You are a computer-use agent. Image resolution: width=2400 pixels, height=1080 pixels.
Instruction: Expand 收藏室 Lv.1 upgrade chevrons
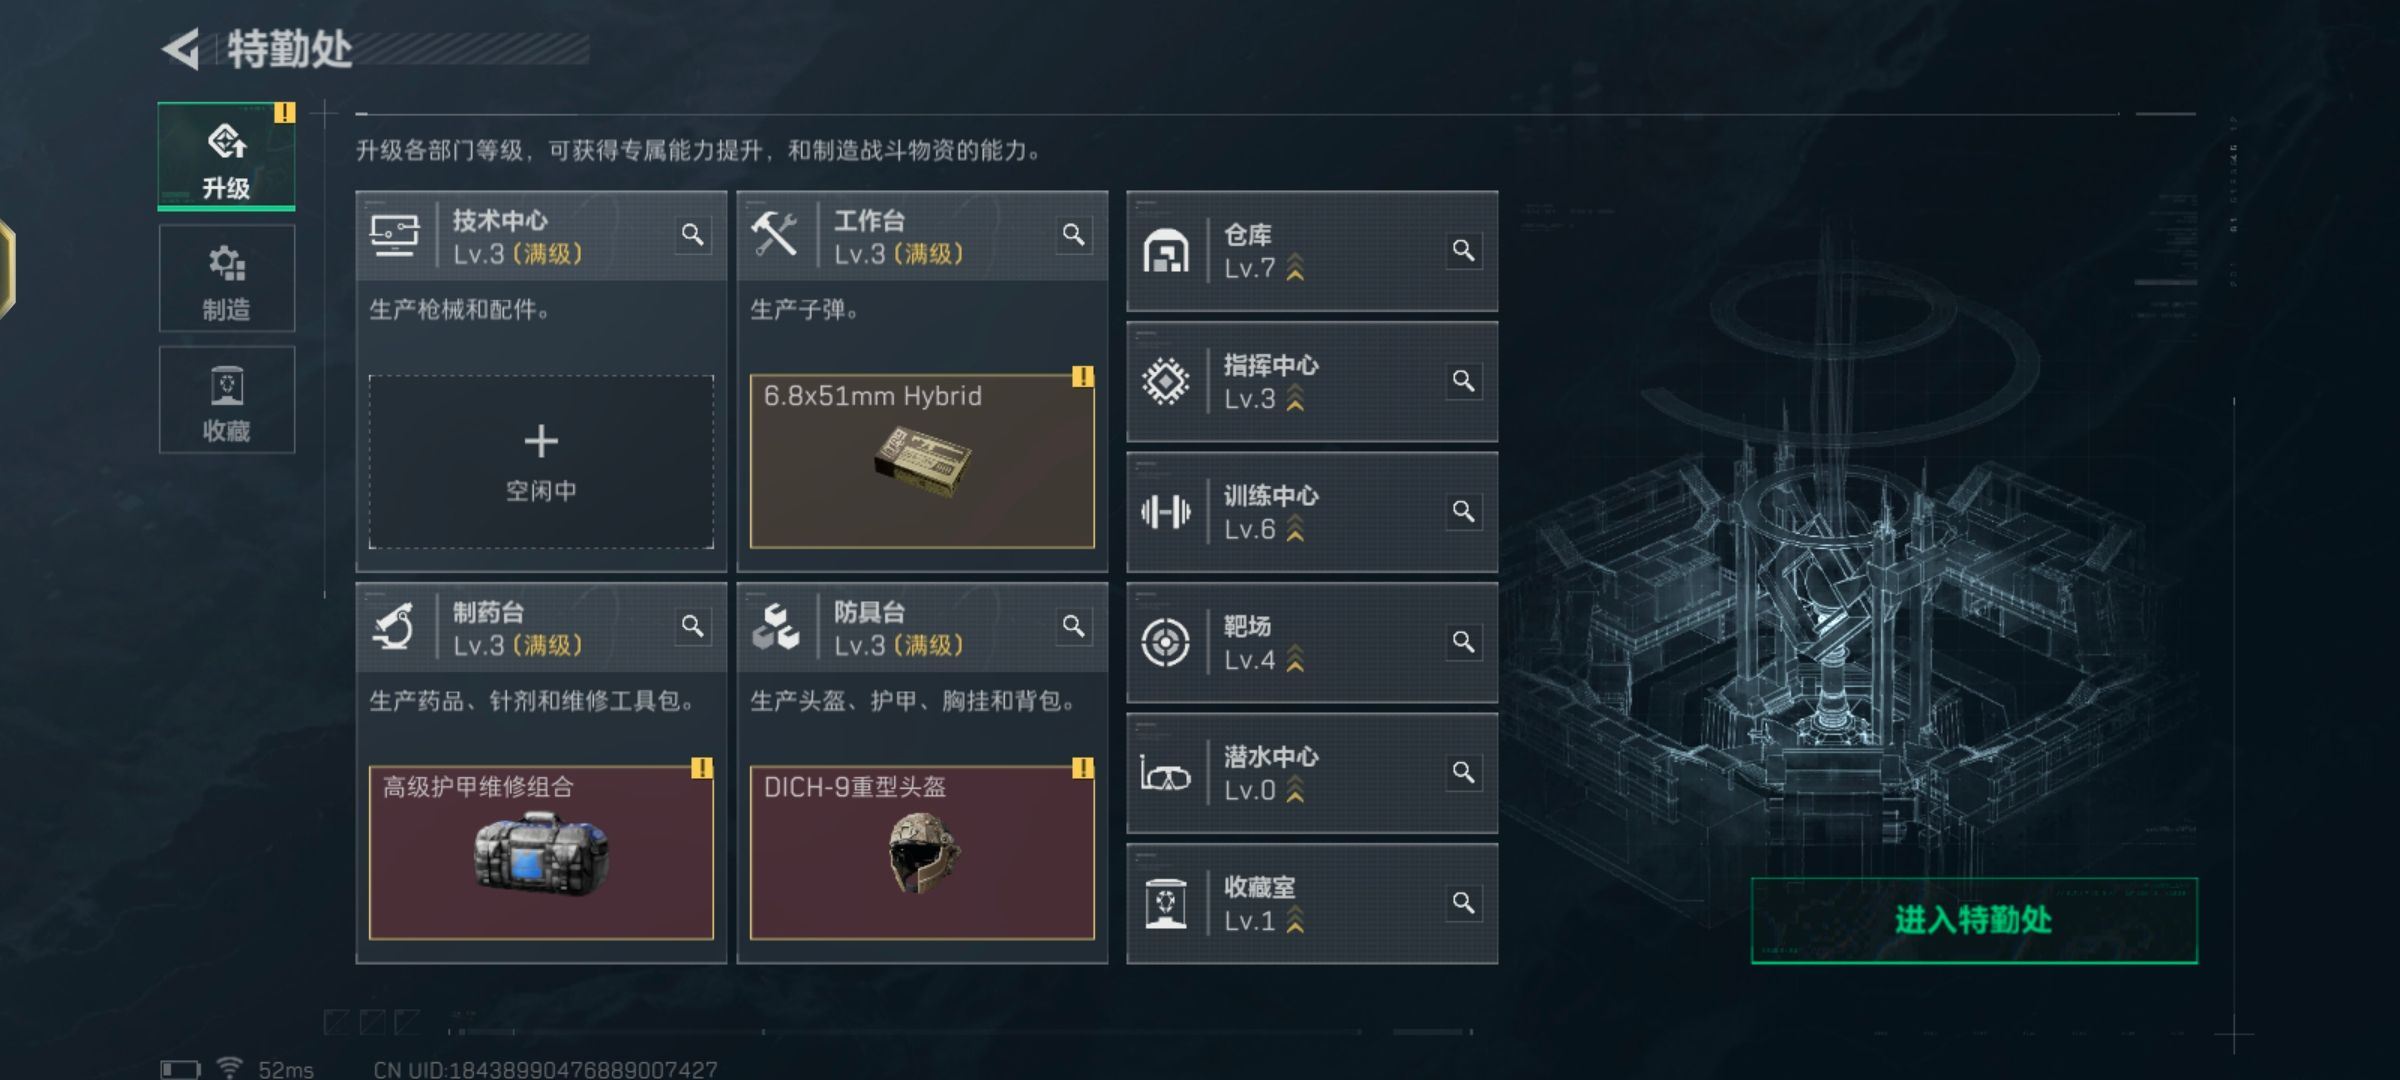click(1295, 920)
